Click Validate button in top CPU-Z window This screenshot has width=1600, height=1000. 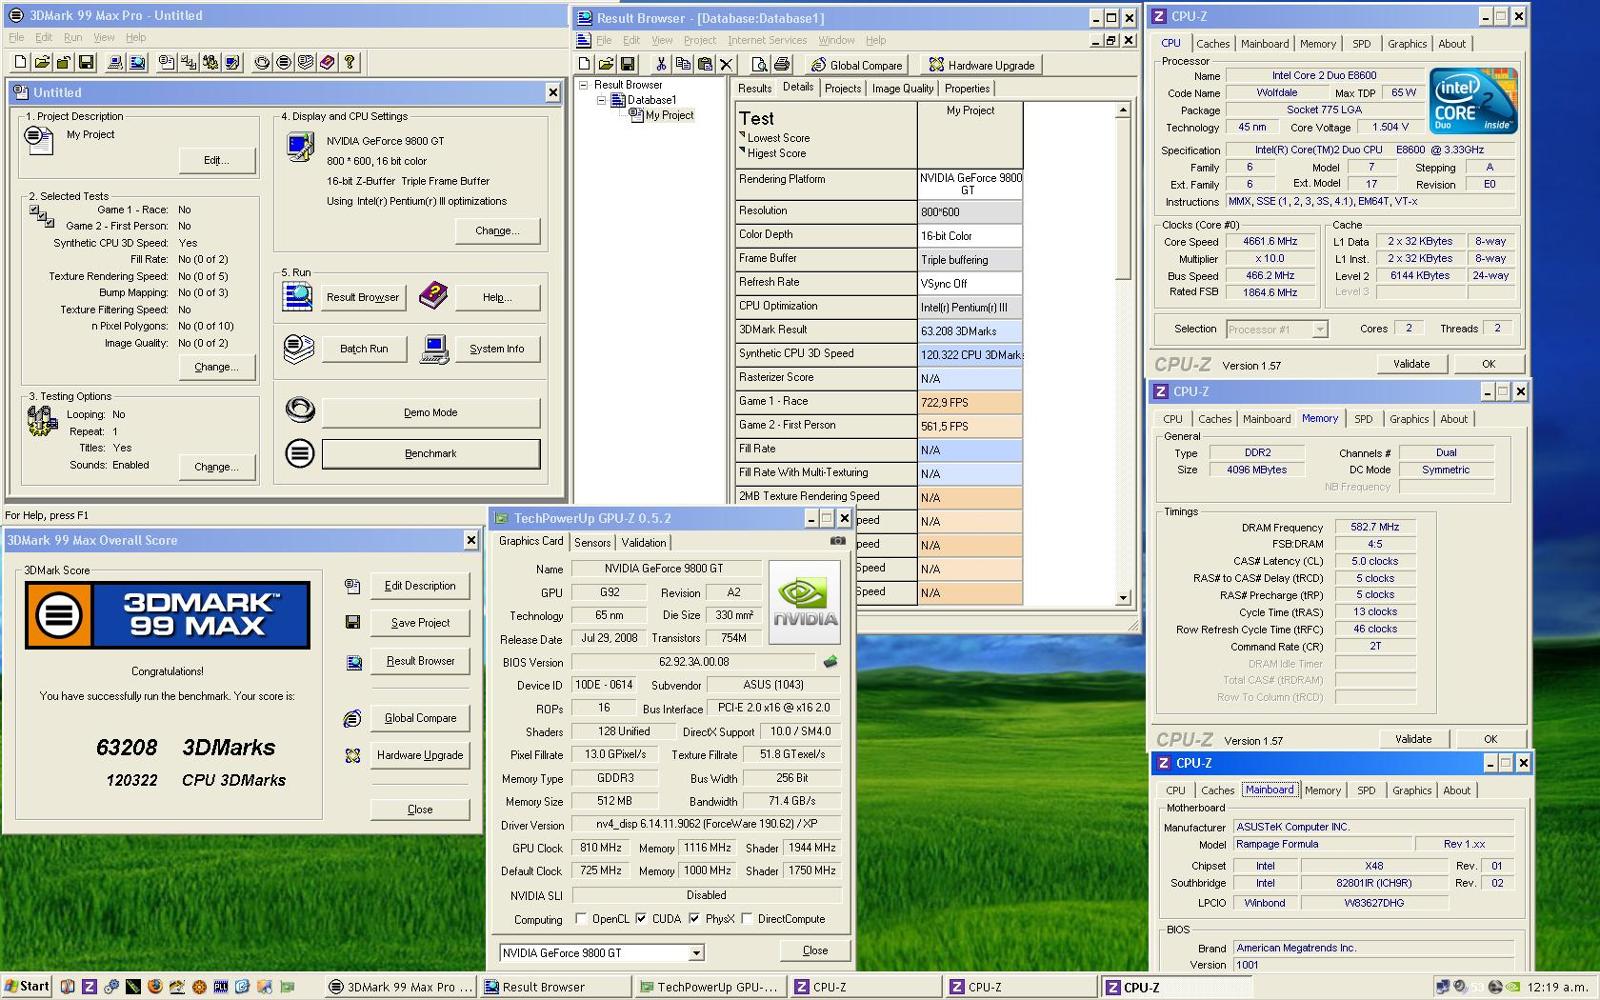click(1411, 364)
